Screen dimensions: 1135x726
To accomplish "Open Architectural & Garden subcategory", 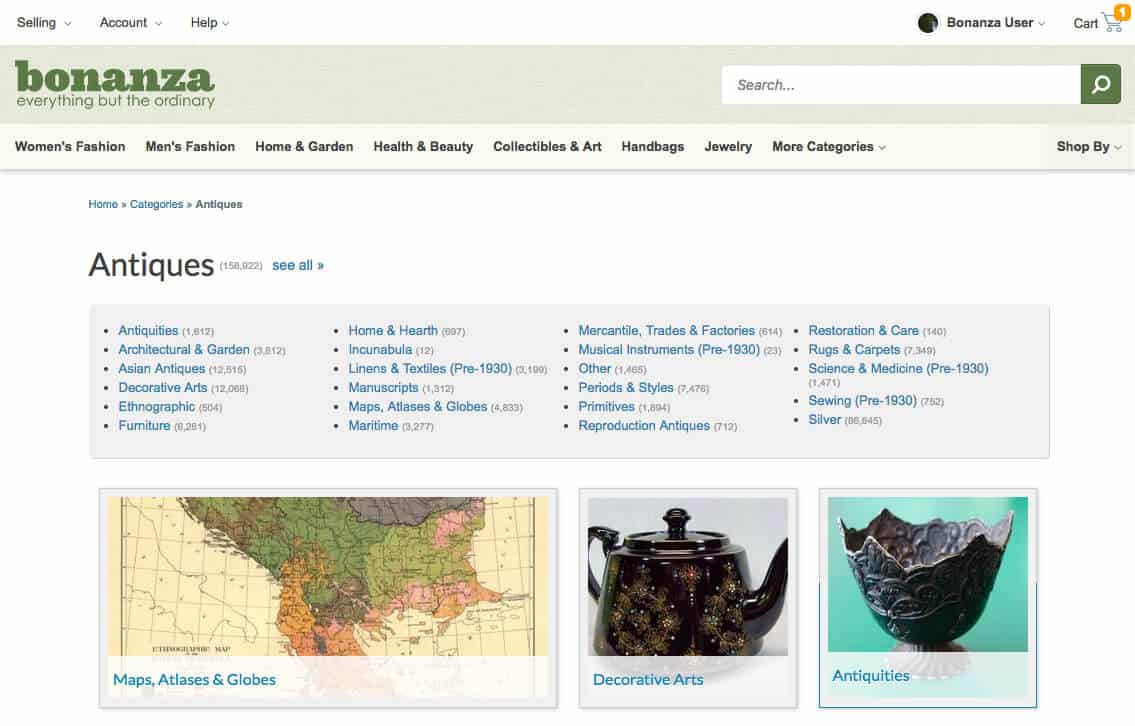I will click(184, 349).
